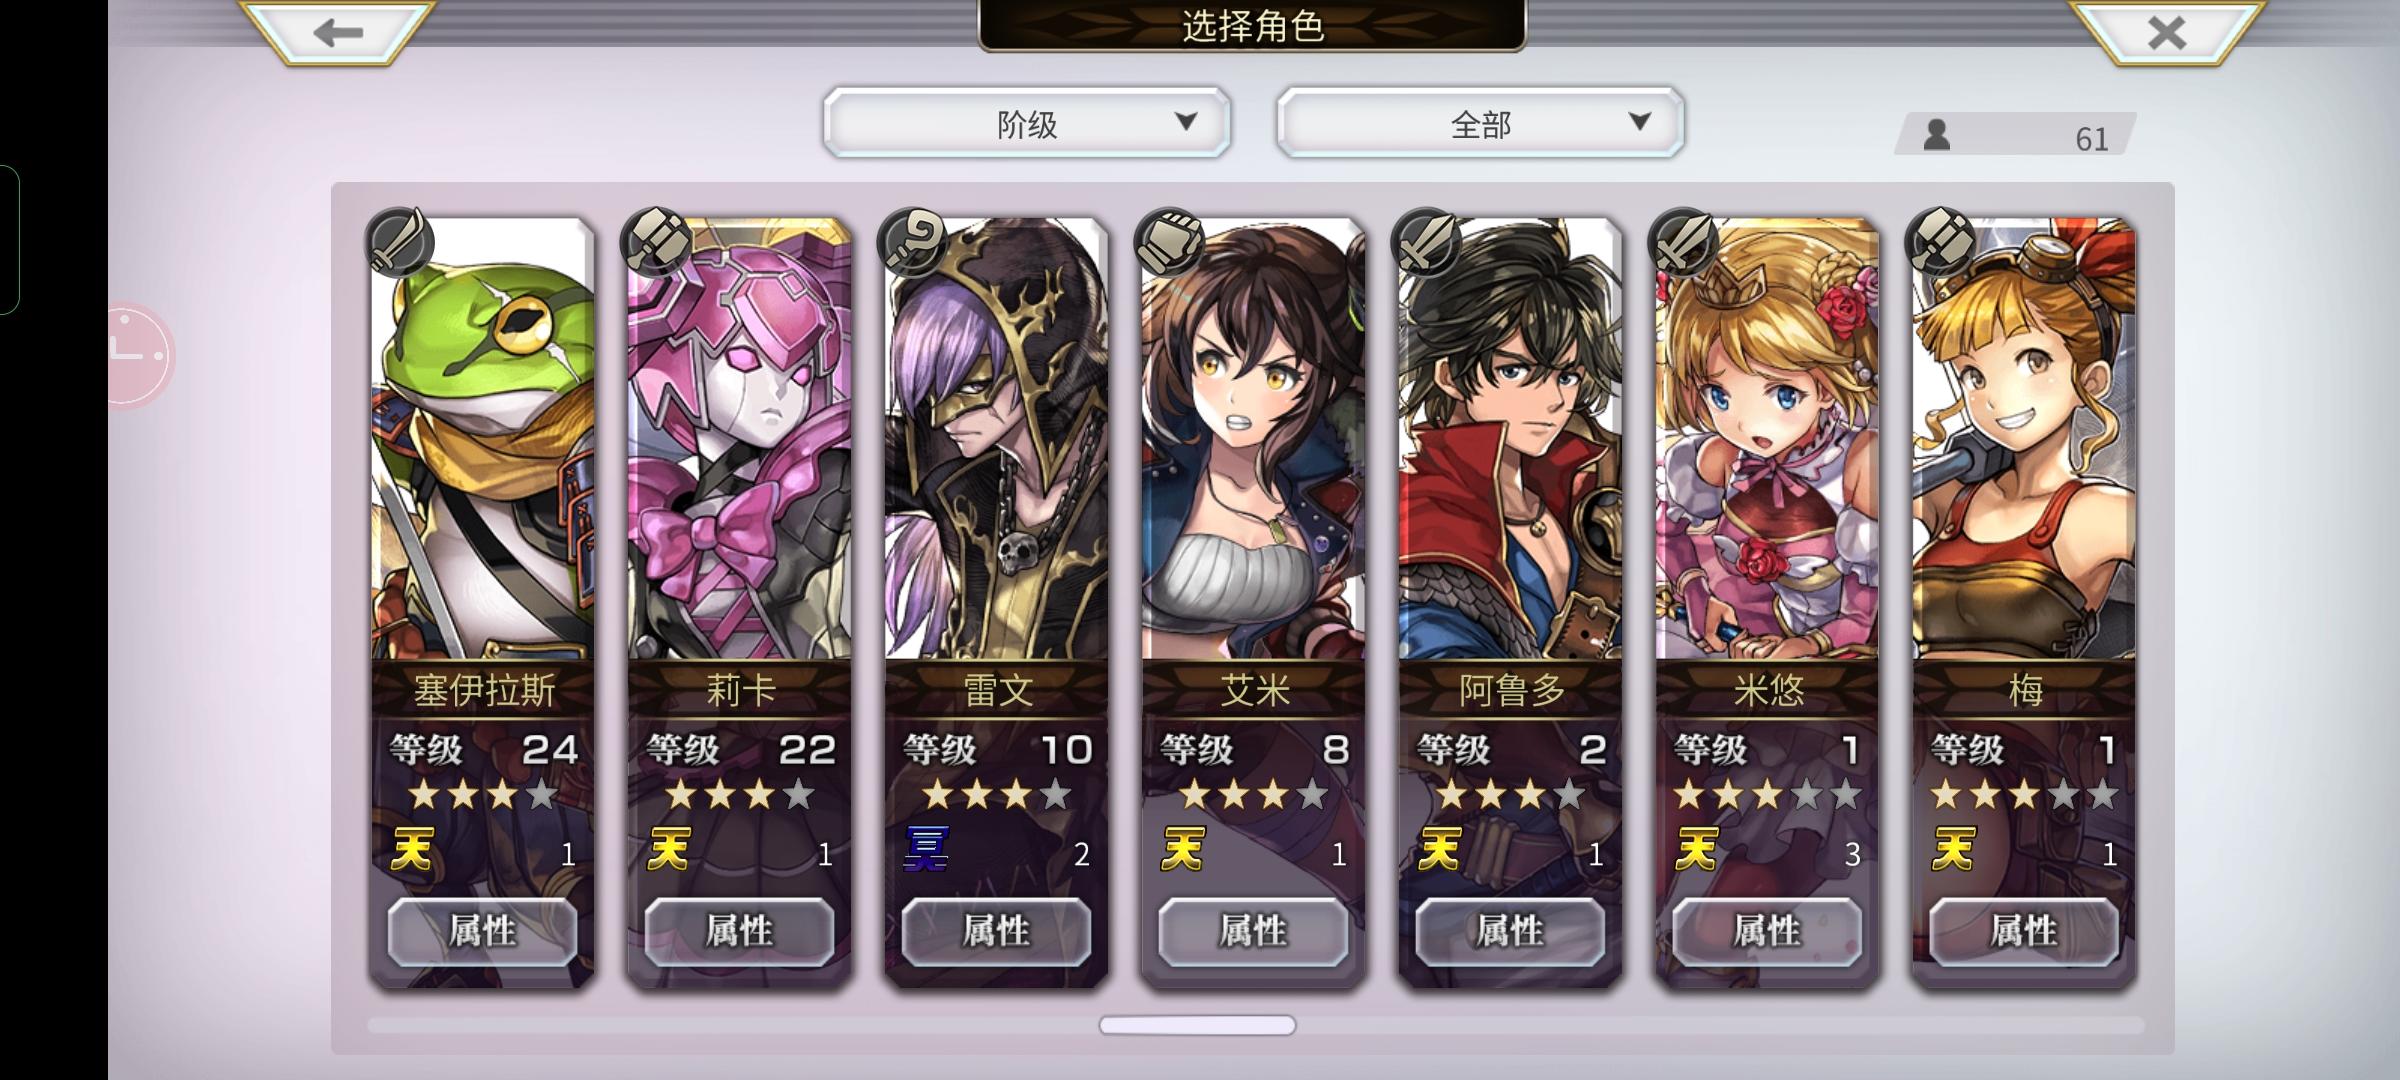Screen dimensions: 2400x1080
Task: Click the 天 element badge on 米悠
Action: (x=1696, y=850)
